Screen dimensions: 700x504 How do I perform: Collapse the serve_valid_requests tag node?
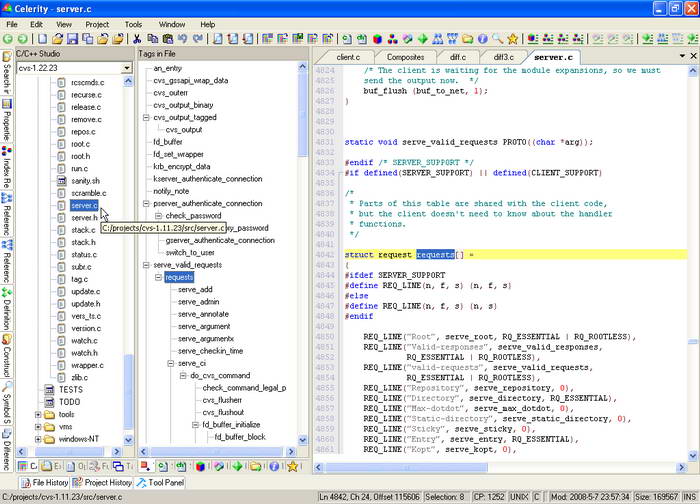(x=146, y=264)
